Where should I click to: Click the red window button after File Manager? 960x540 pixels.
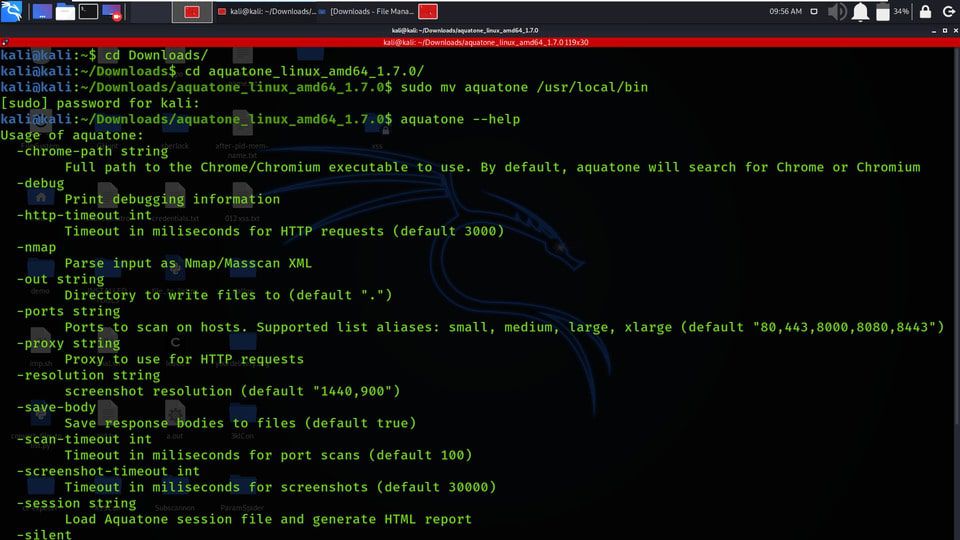click(427, 12)
